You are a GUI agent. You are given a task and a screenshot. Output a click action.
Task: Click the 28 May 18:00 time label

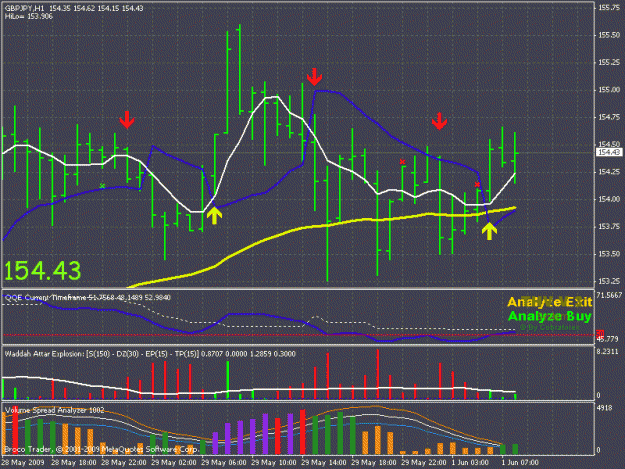(x=74, y=463)
